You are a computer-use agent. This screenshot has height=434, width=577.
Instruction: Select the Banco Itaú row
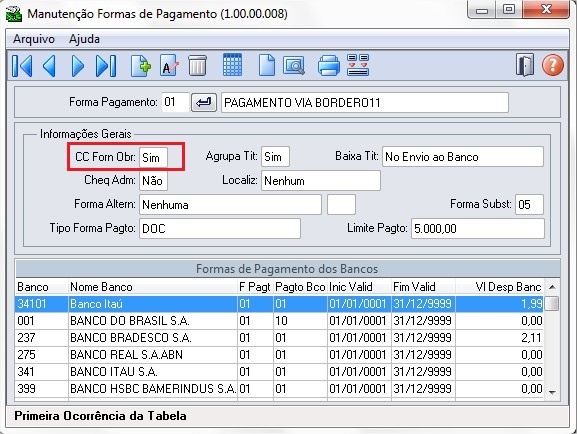tap(279, 304)
